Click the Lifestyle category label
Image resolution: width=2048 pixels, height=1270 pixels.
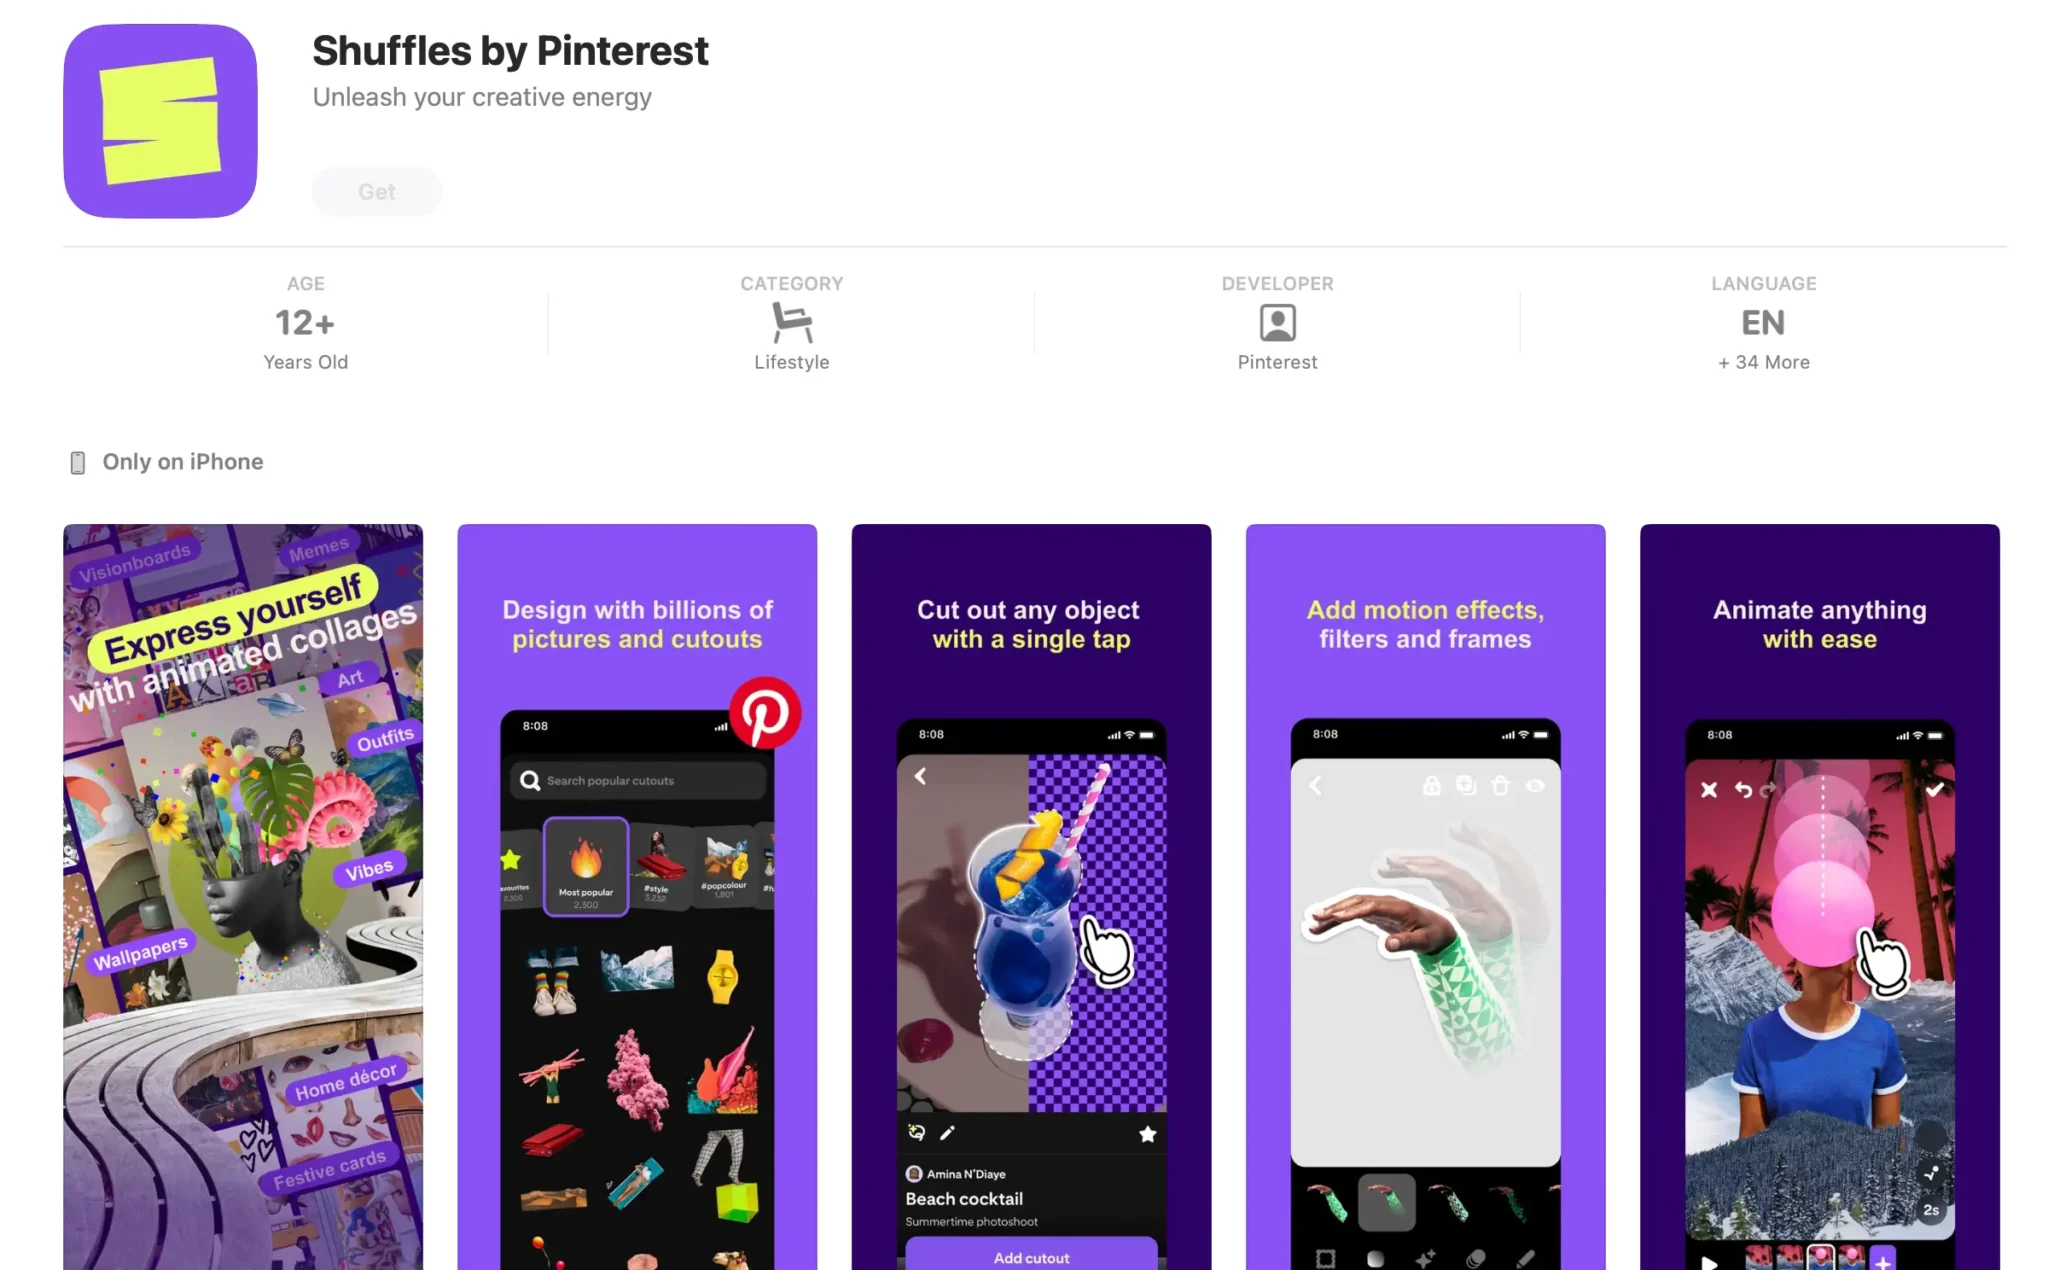point(792,362)
